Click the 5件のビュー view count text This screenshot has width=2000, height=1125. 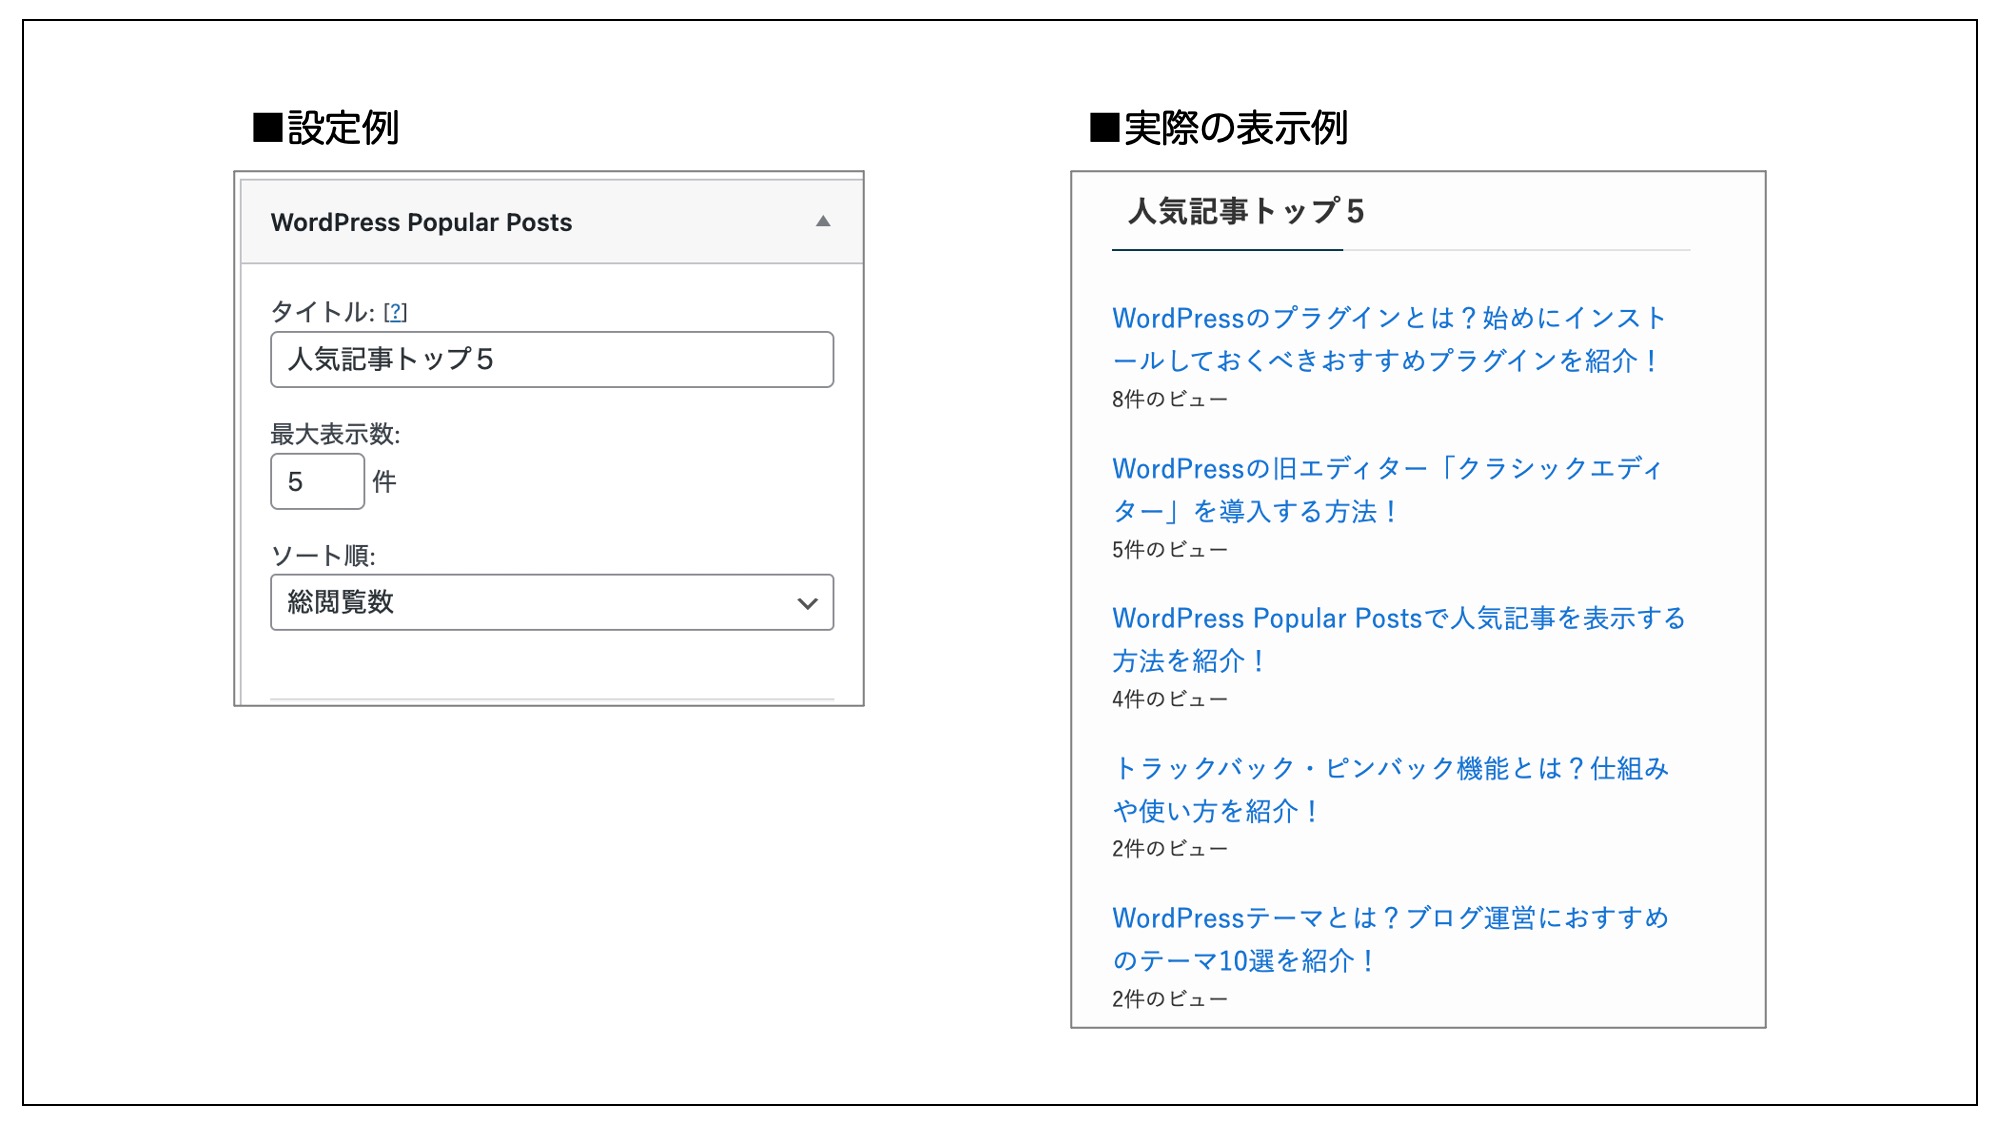click(x=1169, y=549)
